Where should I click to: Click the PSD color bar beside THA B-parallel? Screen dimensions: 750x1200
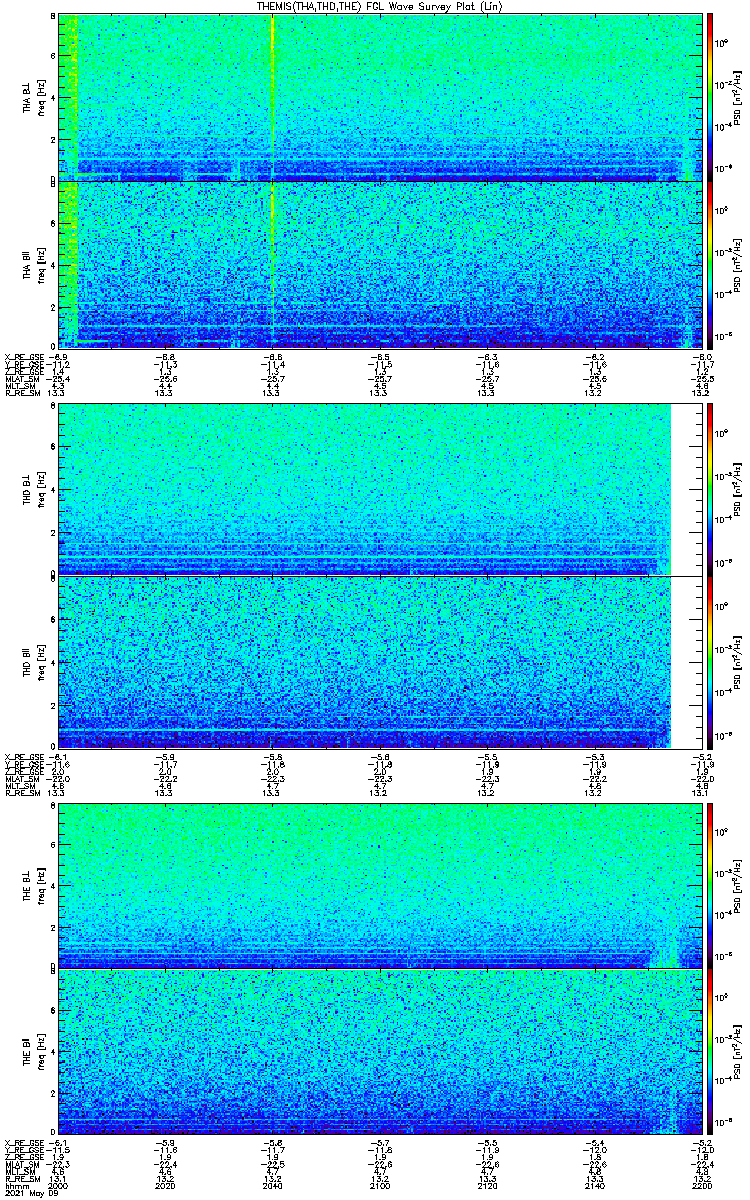pyautogui.click(x=711, y=264)
